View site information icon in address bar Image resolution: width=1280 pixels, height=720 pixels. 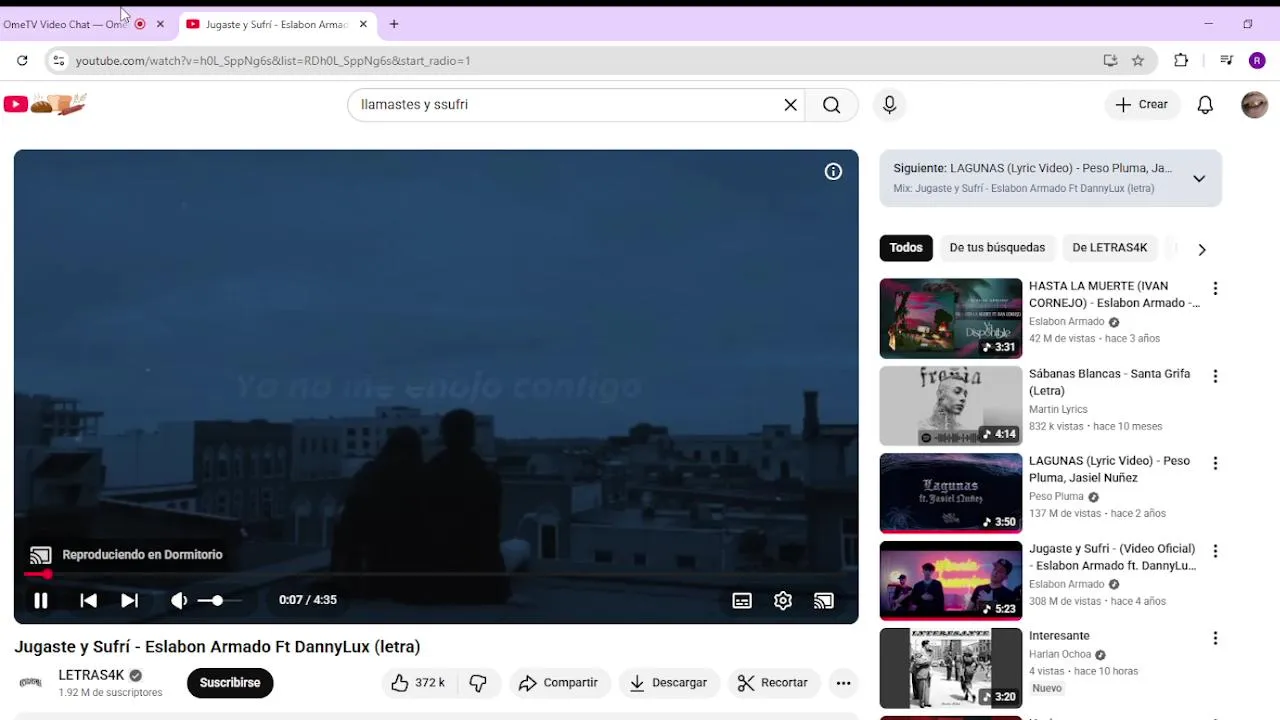(x=58, y=61)
